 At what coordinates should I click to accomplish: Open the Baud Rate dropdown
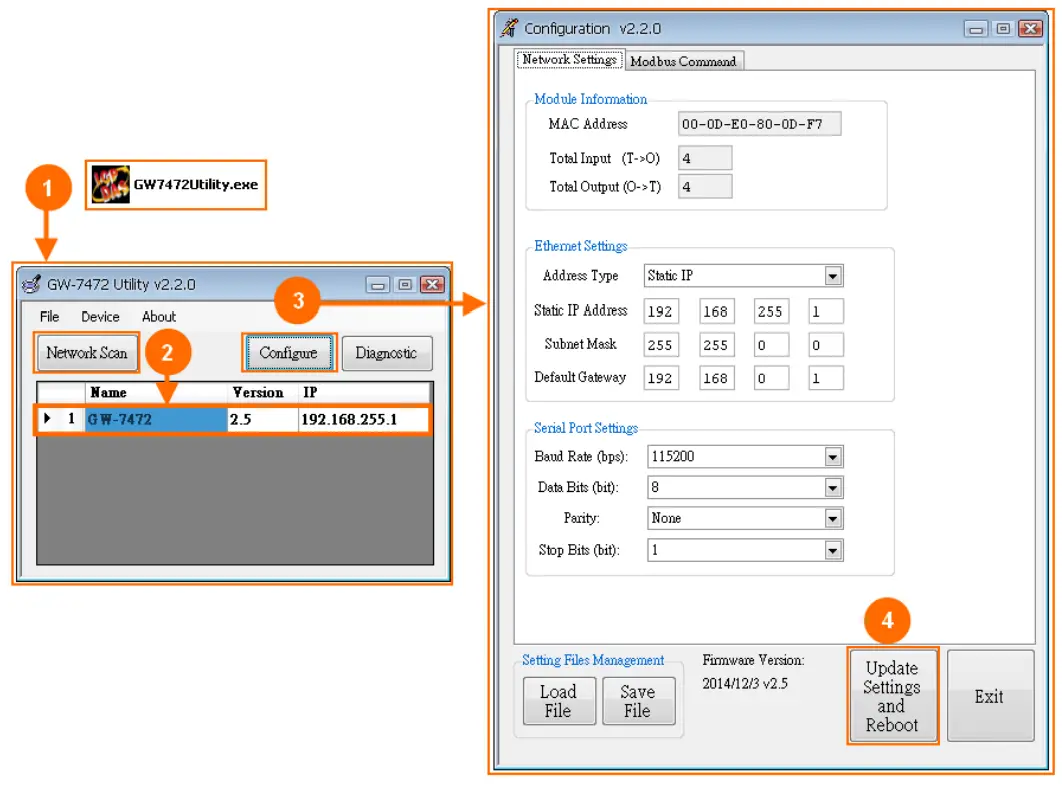click(833, 456)
